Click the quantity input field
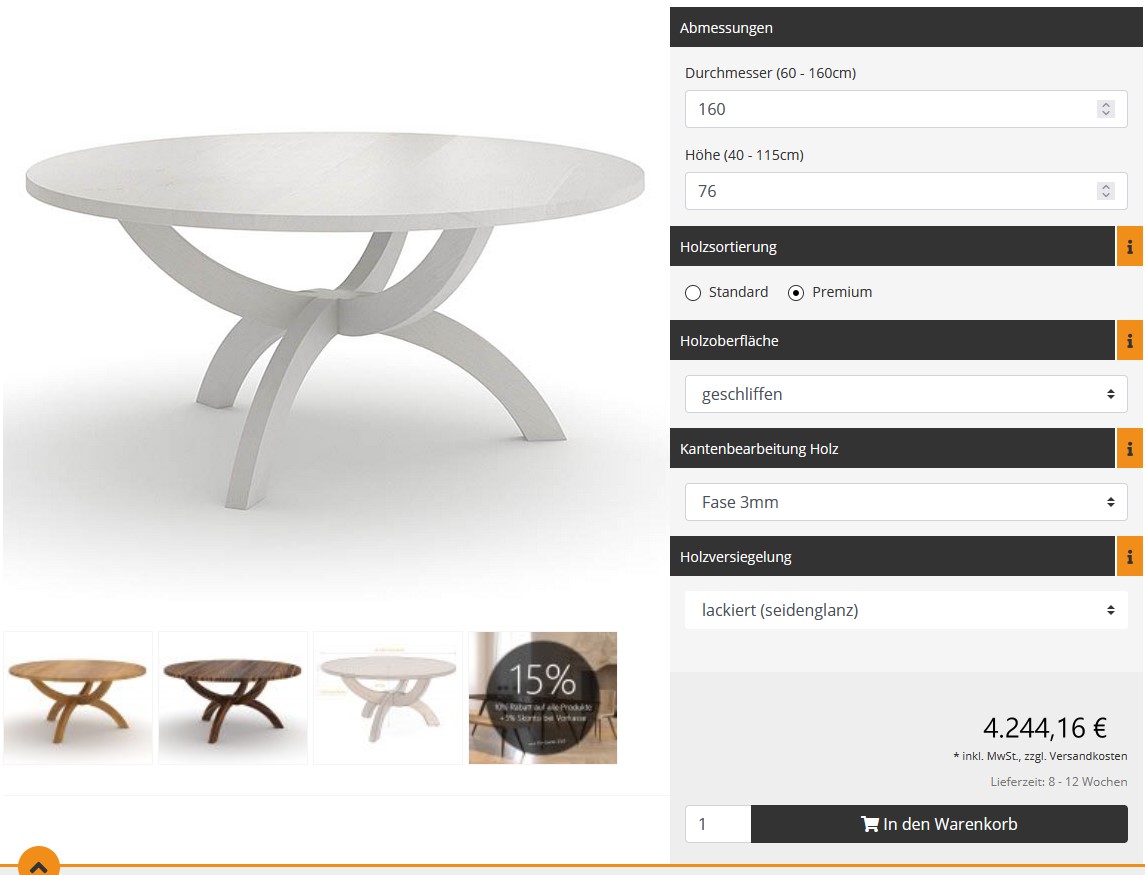1145x875 pixels. coord(718,824)
